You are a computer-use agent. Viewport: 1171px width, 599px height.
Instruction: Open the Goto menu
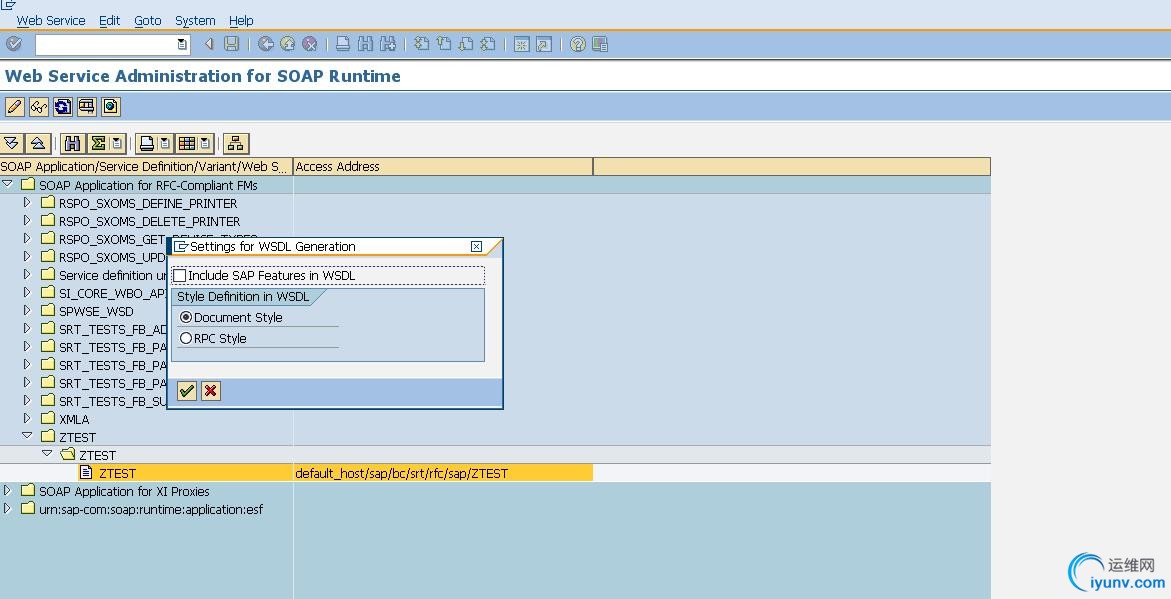pos(148,21)
